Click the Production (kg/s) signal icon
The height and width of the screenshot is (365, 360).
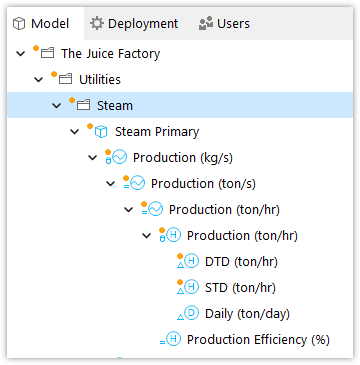[120, 157]
